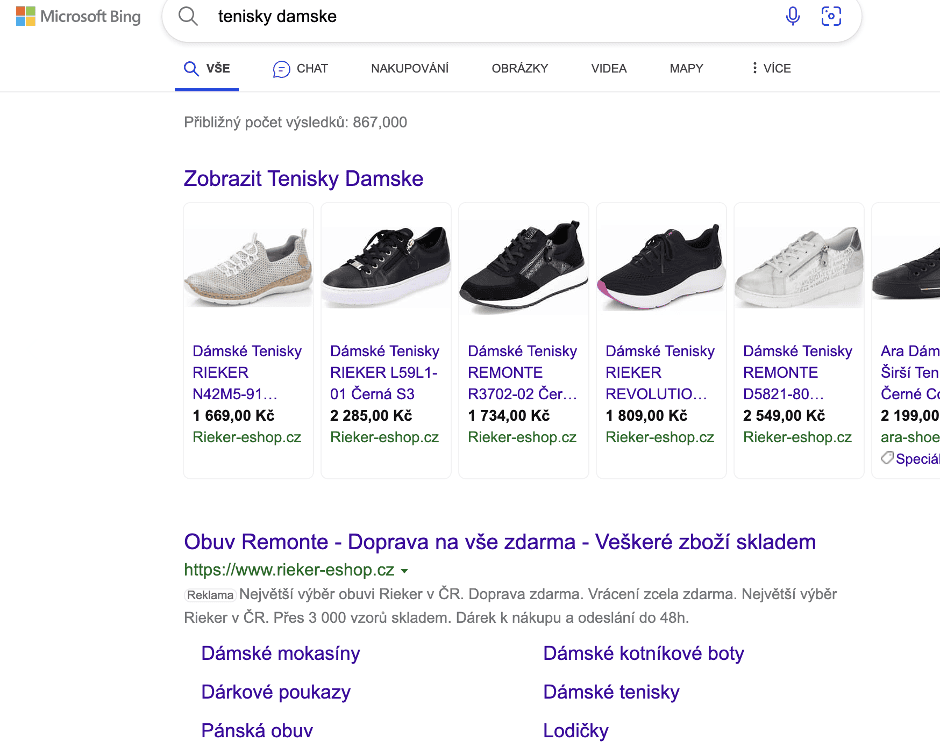The width and height of the screenshot is (941, 750).
Task: Select the Mapy tab
Action: pos(686,69)
